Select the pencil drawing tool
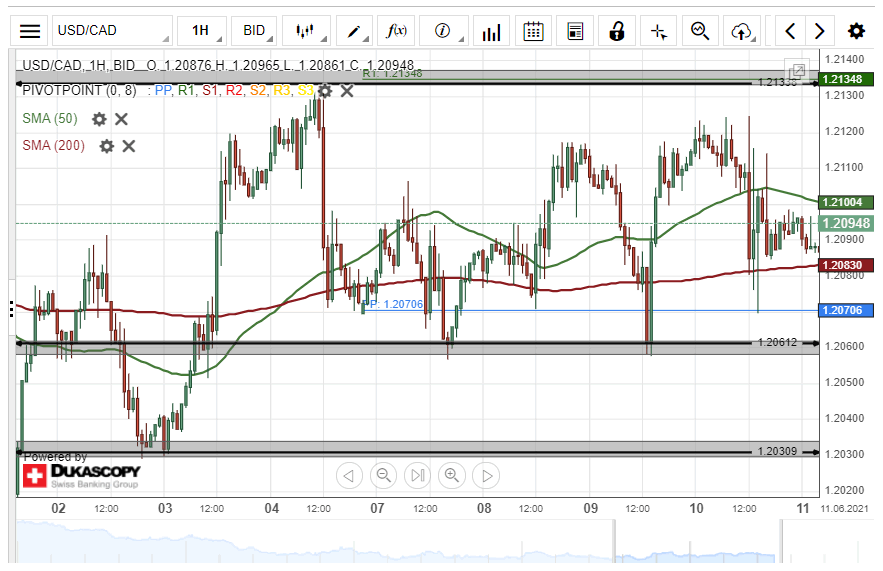883x571 pixels. click(354, 30)
